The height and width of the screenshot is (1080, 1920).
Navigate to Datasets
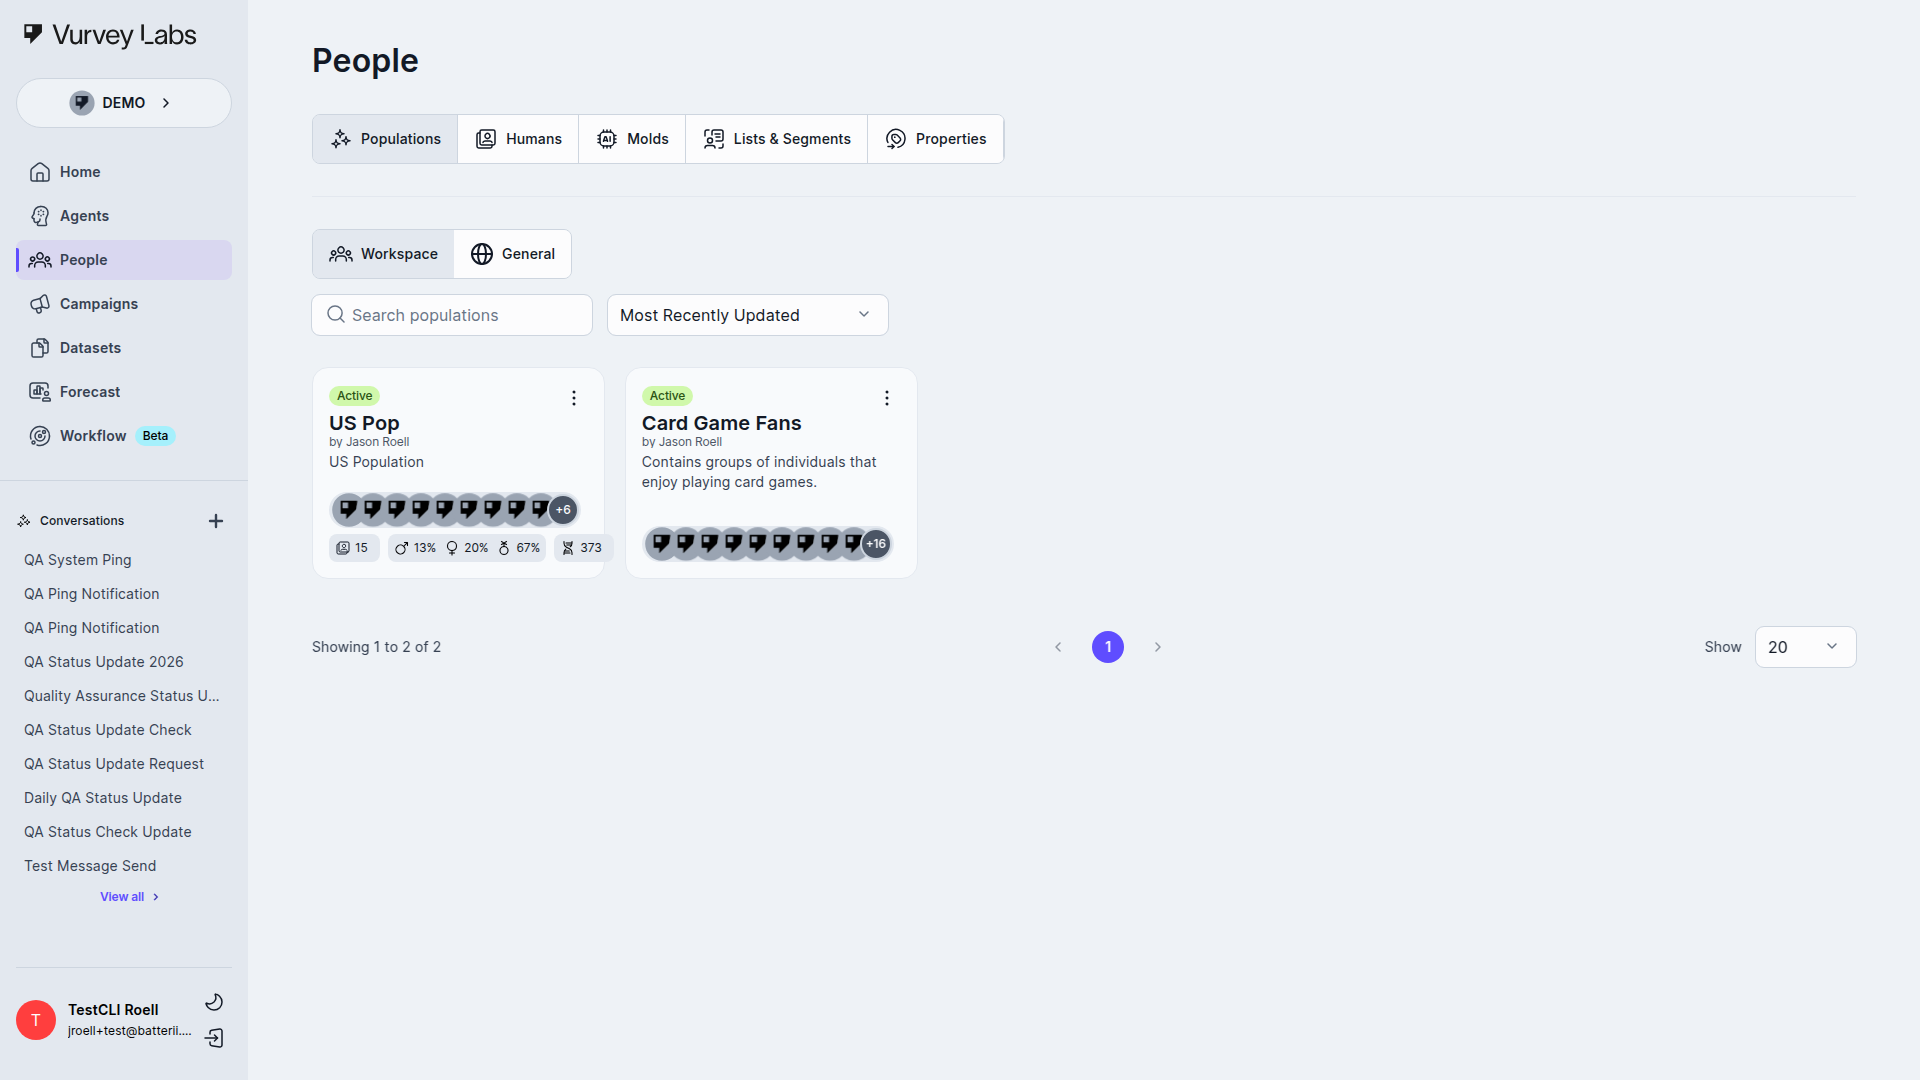tap(90, 348)
